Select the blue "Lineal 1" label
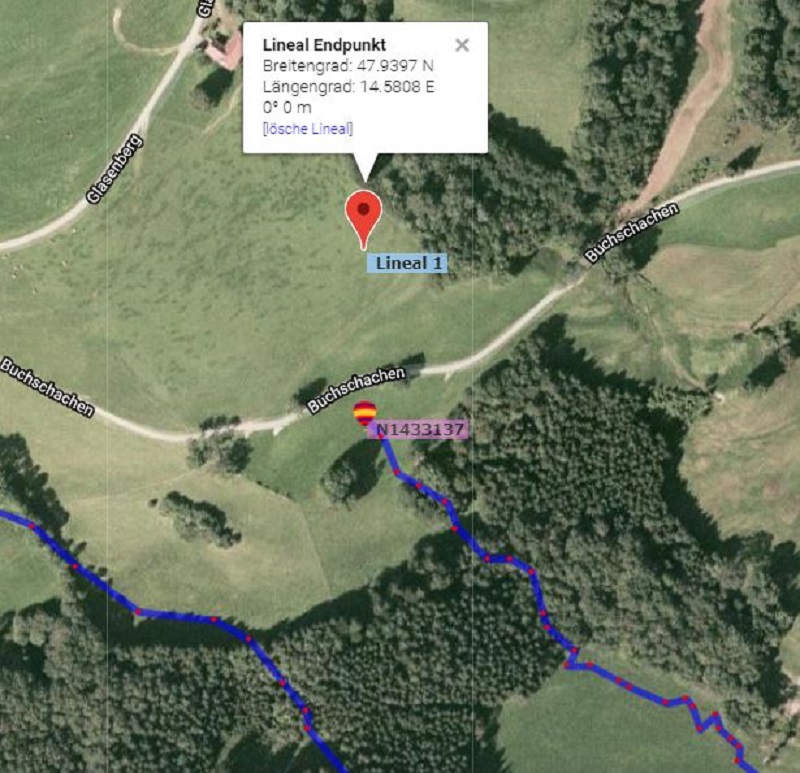The image size is (800, 773). (407, 263)
